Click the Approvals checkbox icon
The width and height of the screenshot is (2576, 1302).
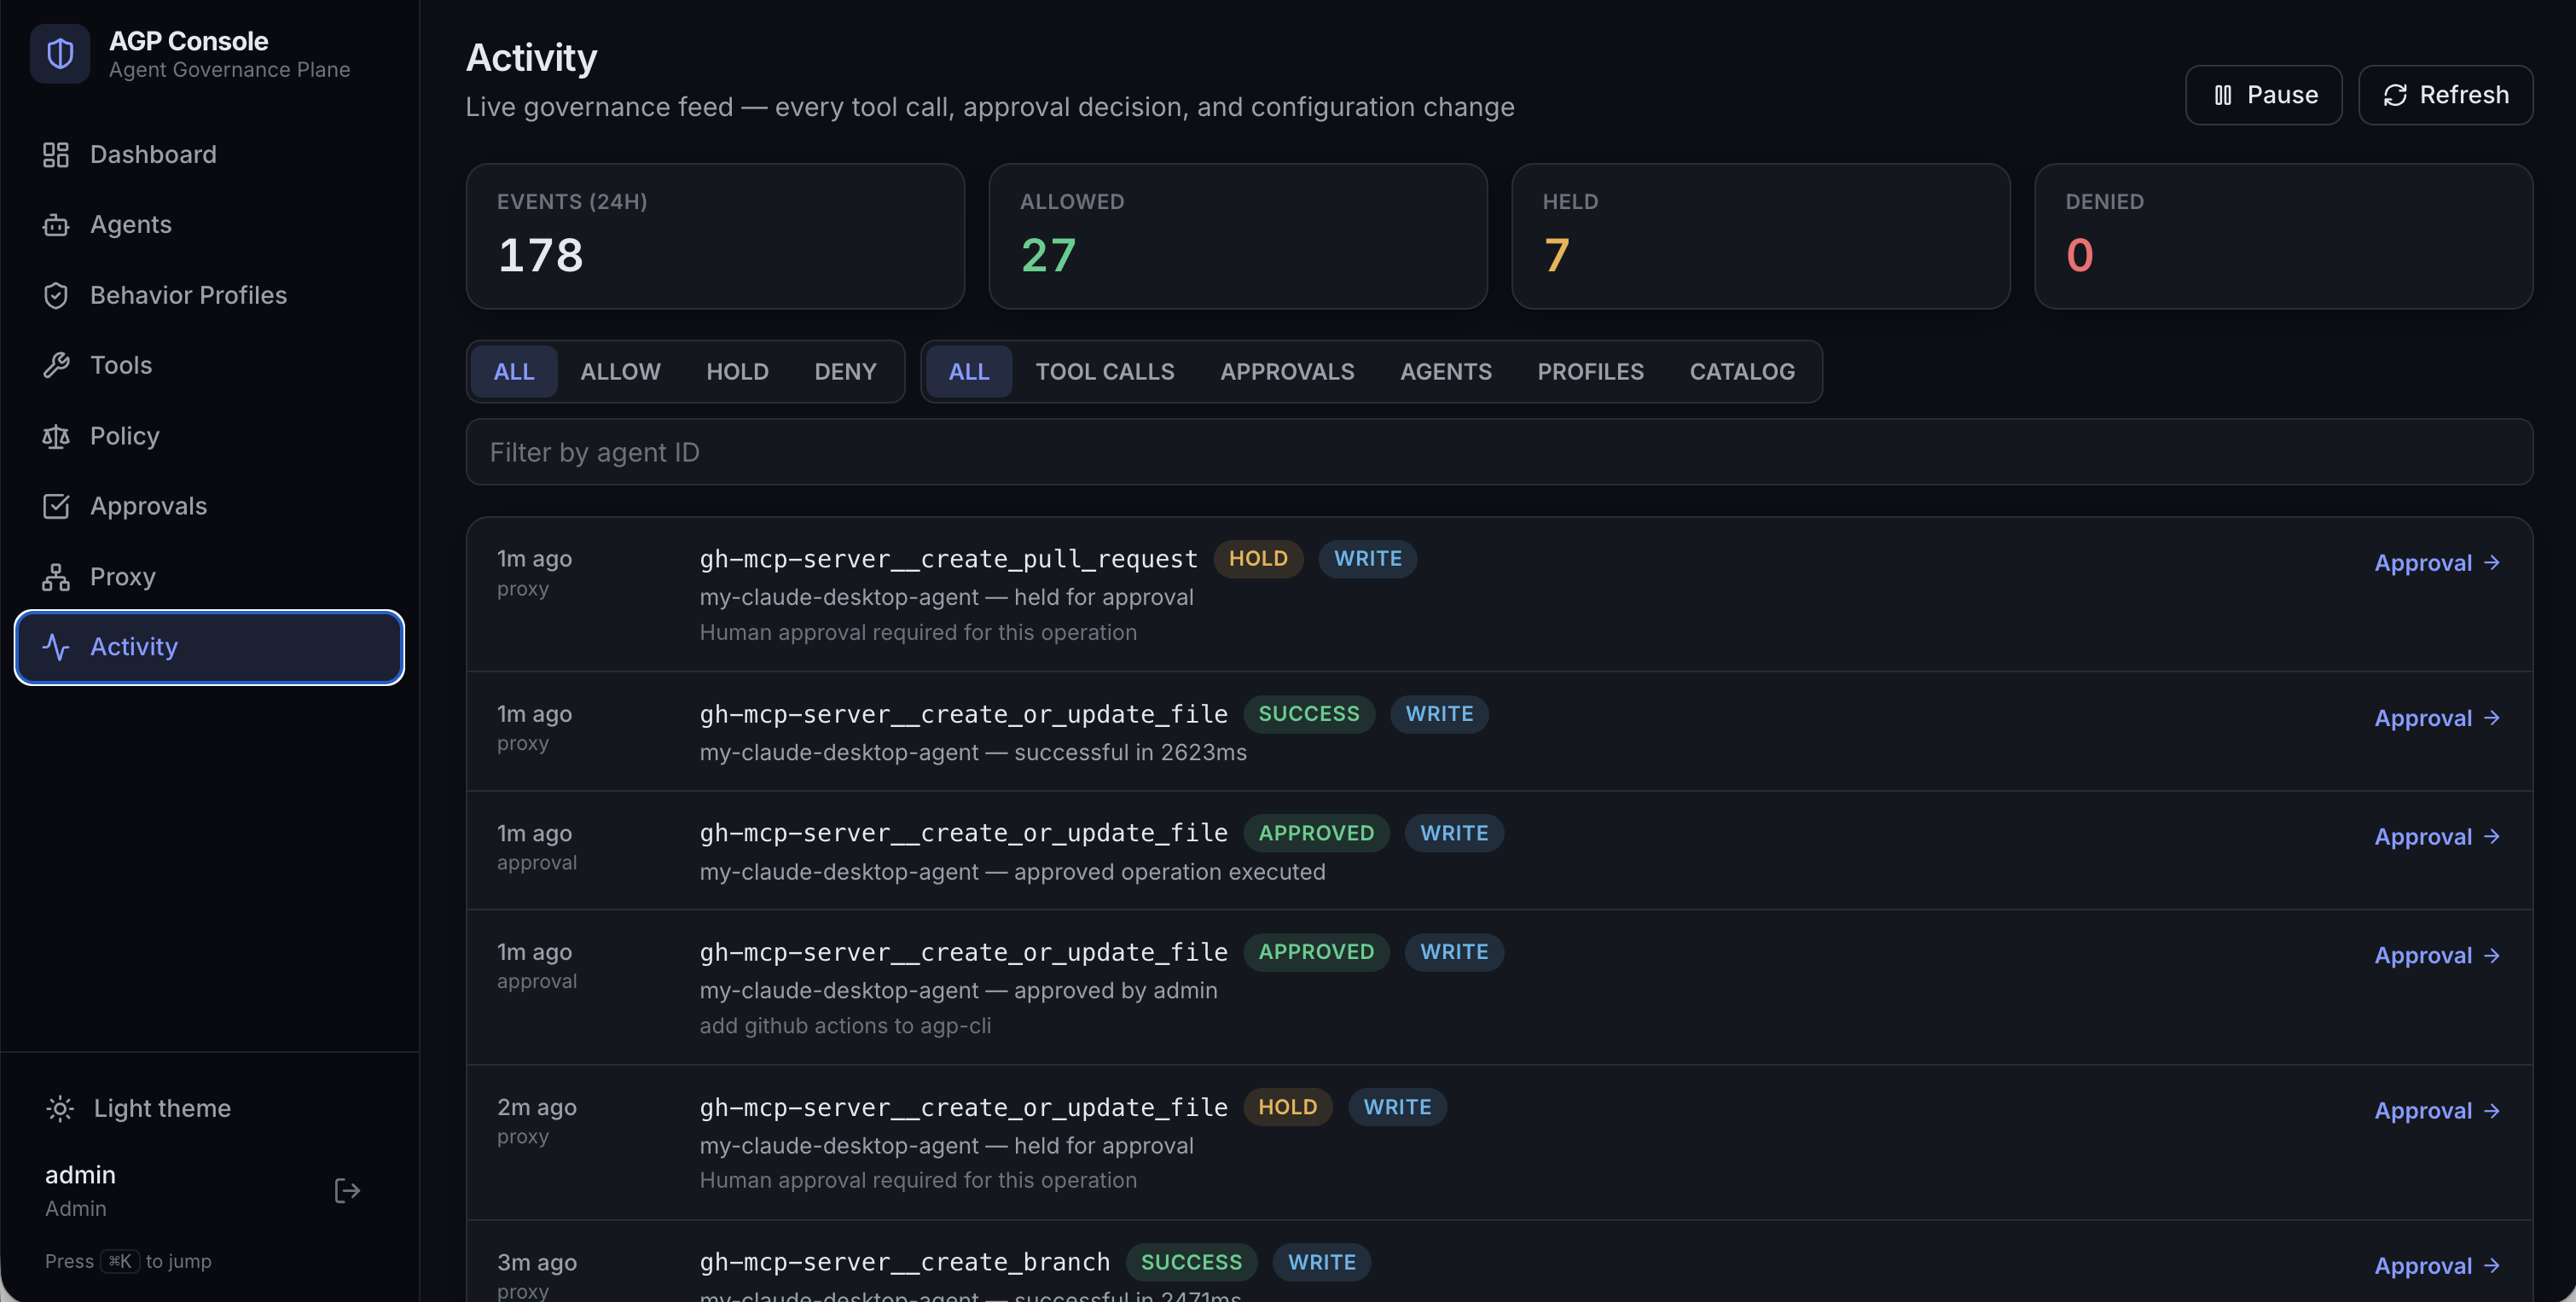pos(56,506)
